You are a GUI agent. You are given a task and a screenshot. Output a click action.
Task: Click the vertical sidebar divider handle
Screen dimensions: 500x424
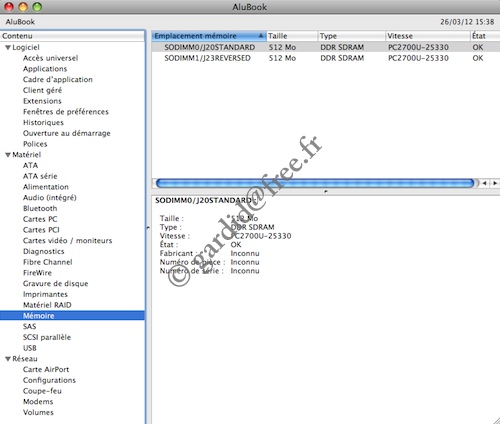pos(148,228)
